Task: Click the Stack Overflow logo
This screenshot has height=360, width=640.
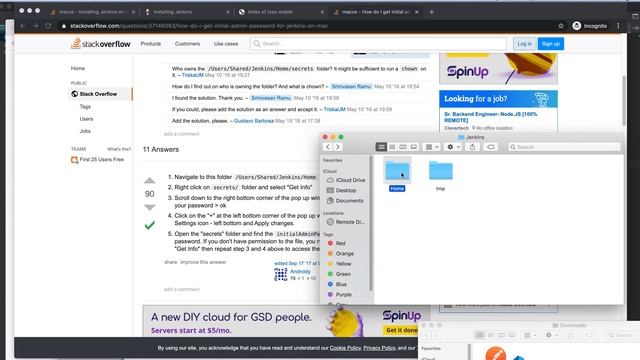Action: click(x=101, y=43)
